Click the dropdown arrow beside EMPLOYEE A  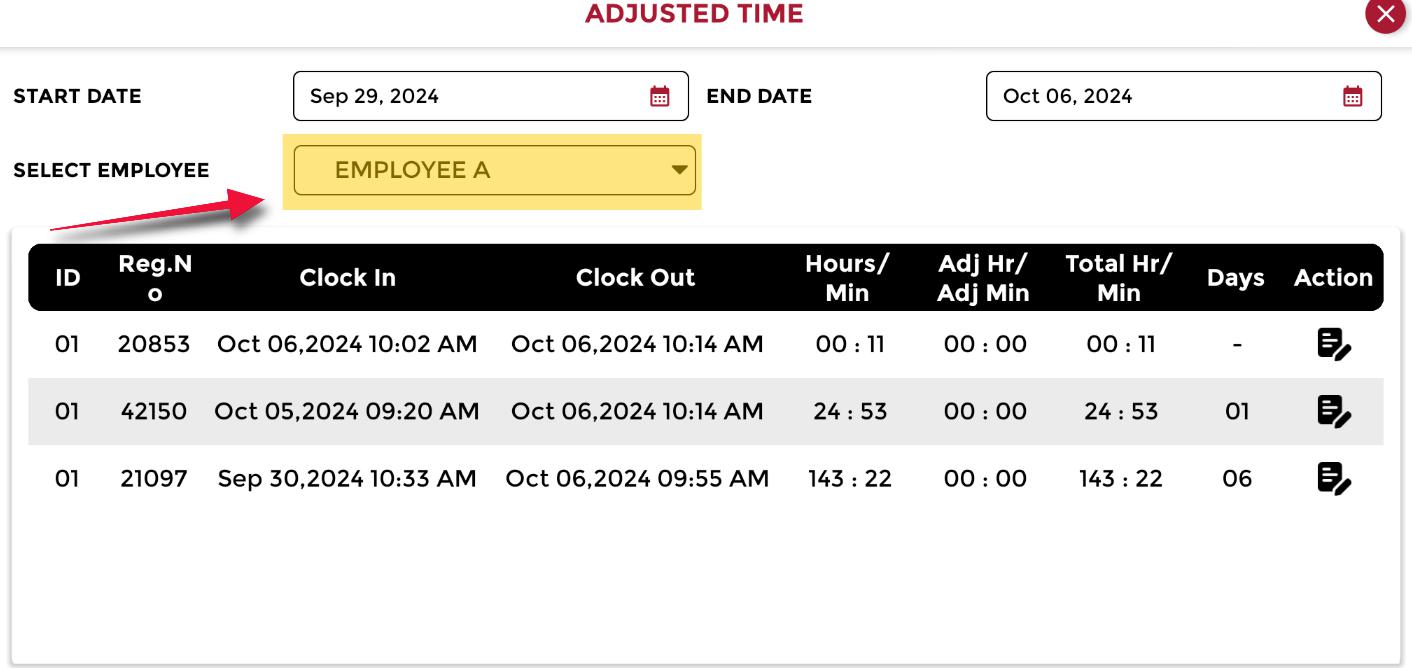pos(678,170)
